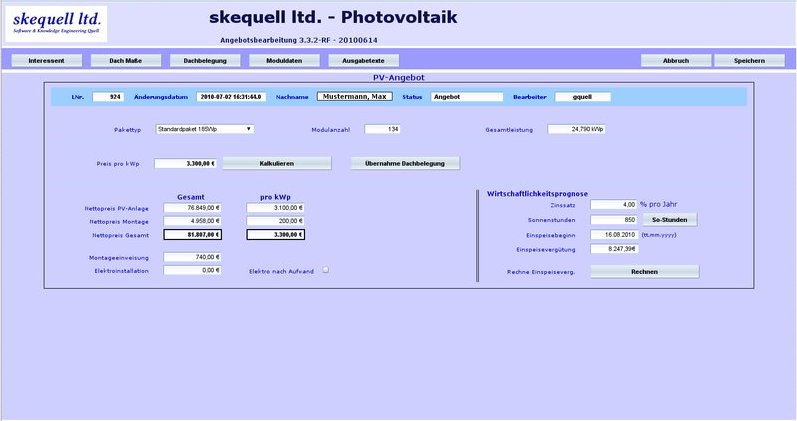
Task: Select the Nachname field Mustermann, Max
Action: coord(355,97)
